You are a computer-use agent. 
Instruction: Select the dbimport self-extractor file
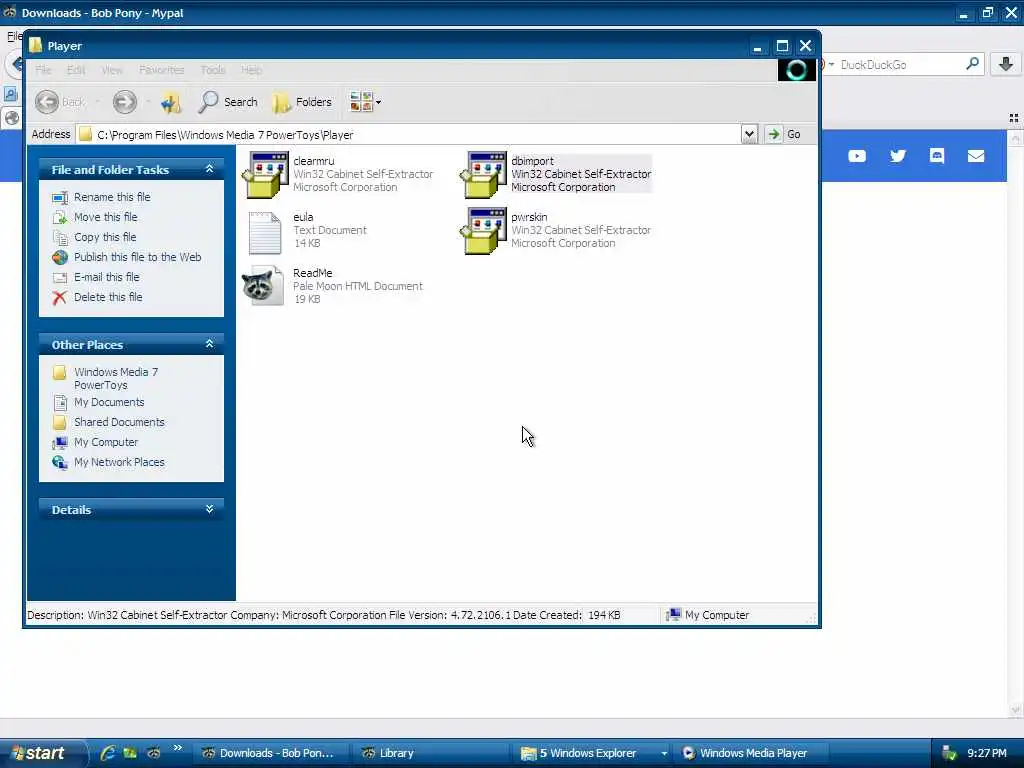click(556, 174)
